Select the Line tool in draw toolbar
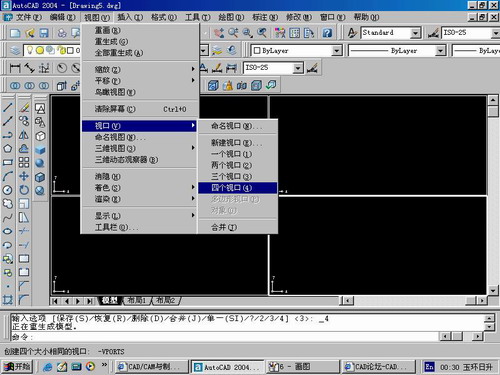The height and width of the screenshot is (375, 500). 8,107
